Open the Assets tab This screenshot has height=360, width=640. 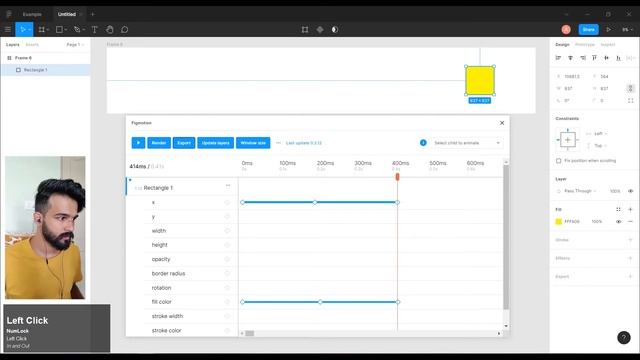pos(32,44)
